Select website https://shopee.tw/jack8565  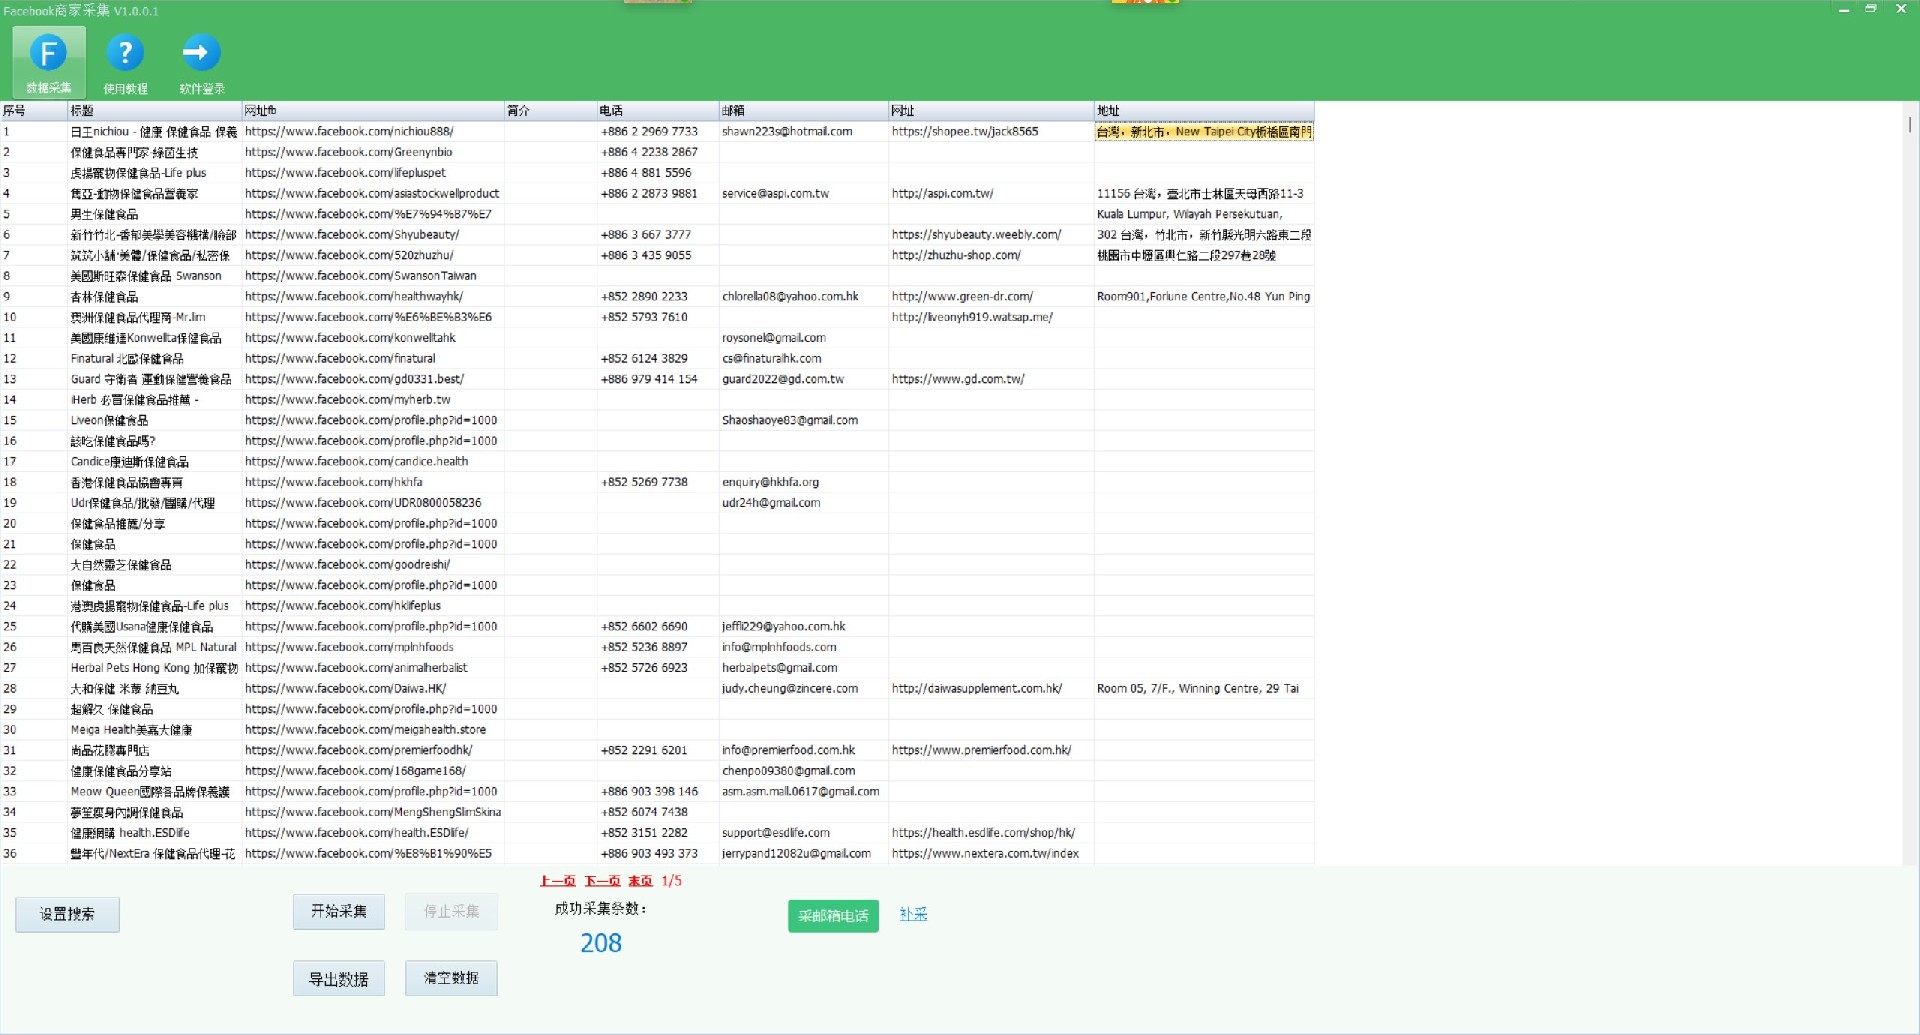pos(991,132)
